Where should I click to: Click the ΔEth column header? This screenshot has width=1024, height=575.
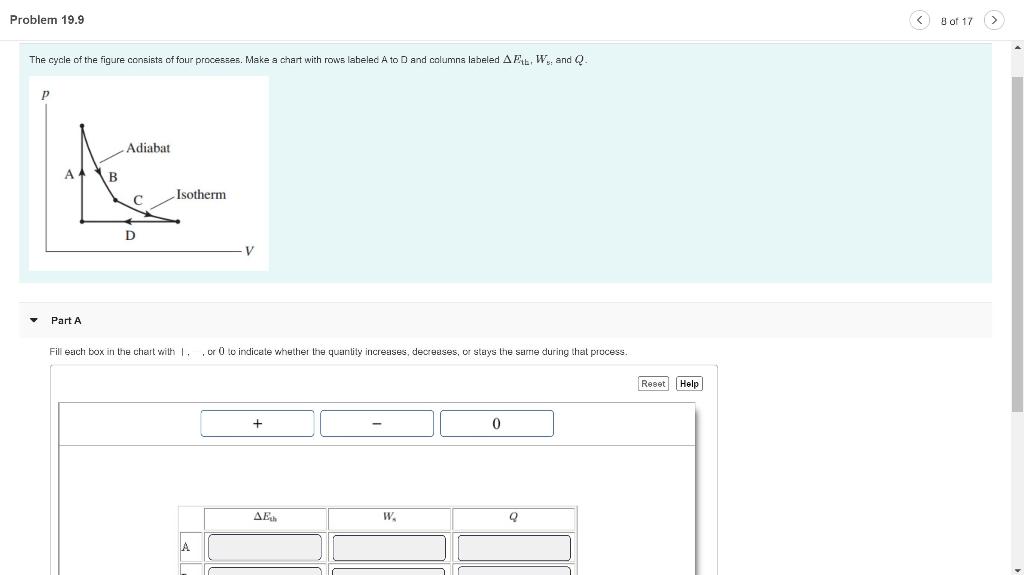tap(265, 518)
